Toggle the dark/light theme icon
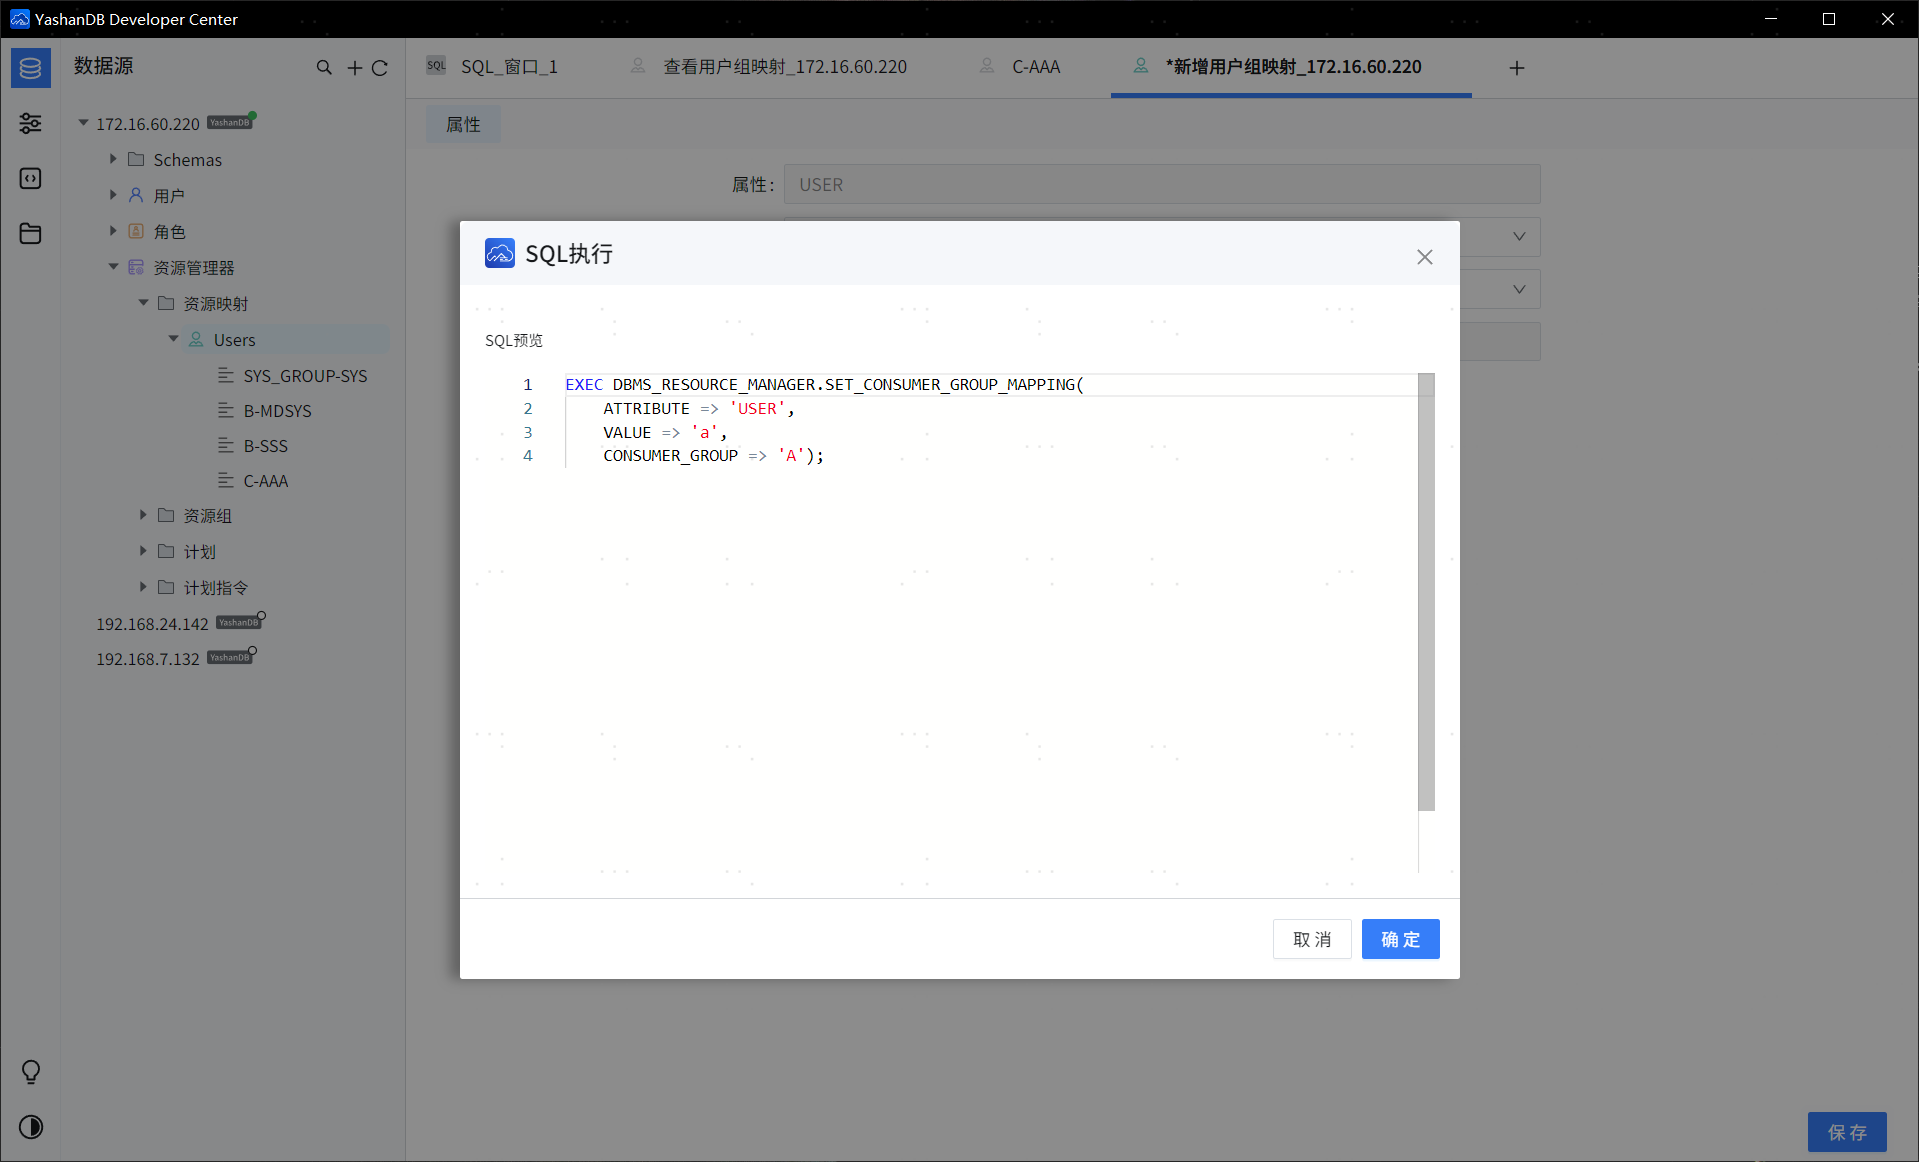The height and width of the screenshot is (1162, 1919). 31,1127
